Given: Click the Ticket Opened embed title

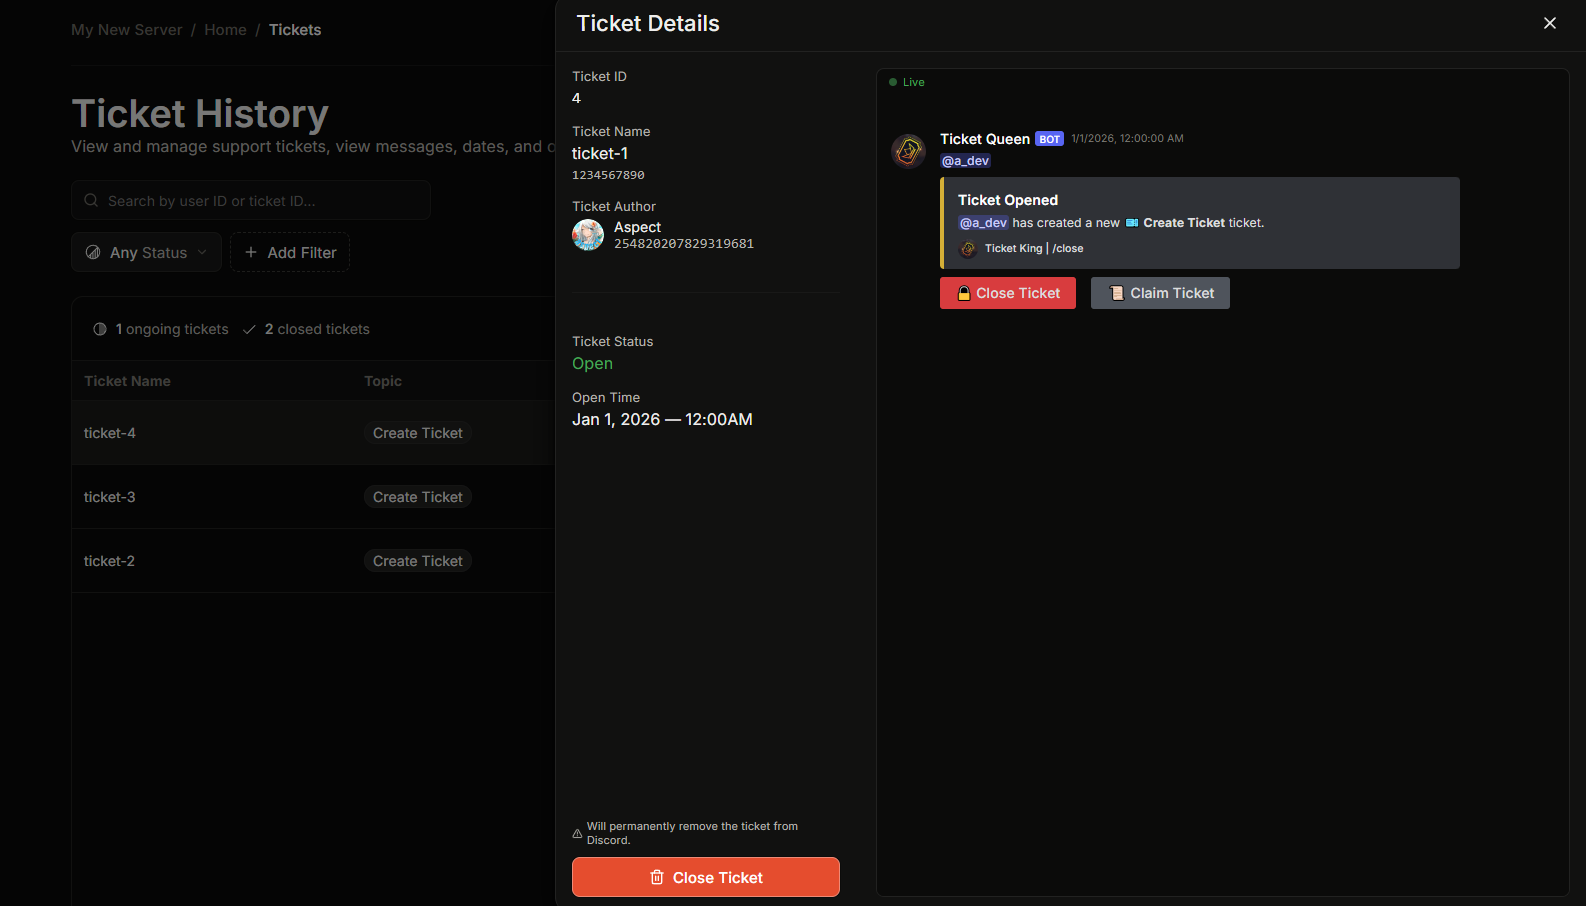Looking at the screenshot, I should pos(1008,200).
